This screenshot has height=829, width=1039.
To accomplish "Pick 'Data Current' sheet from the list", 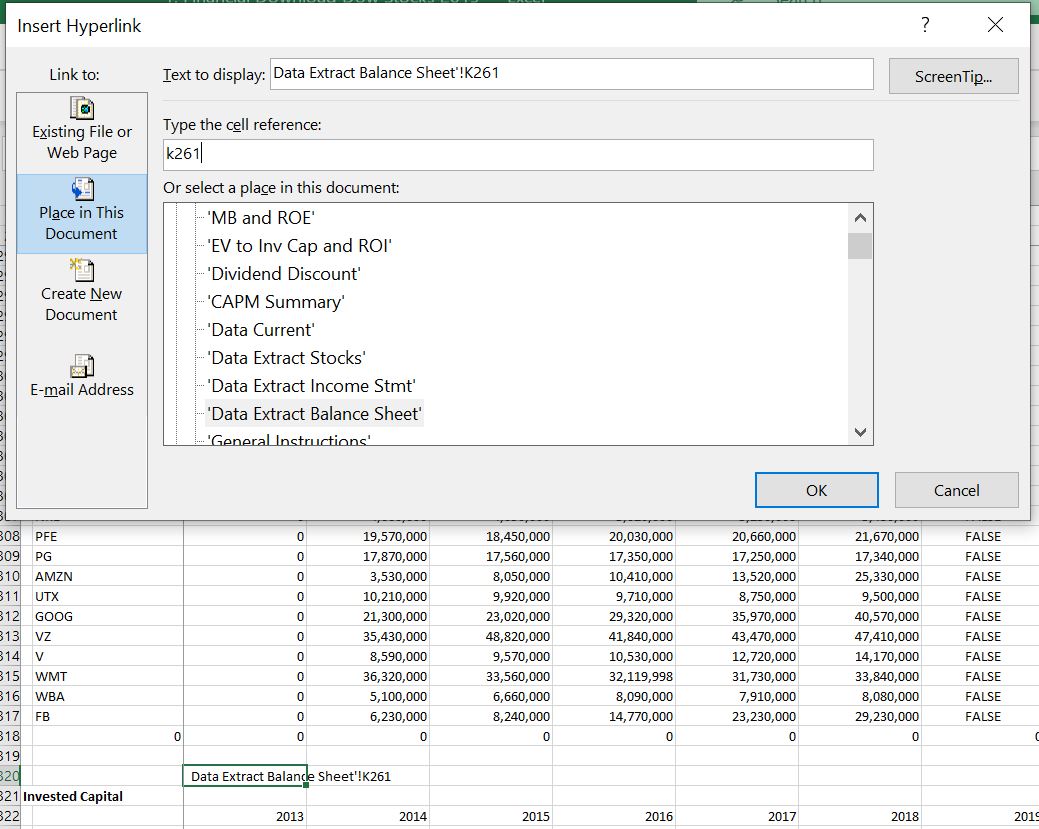I will (260, 330).
